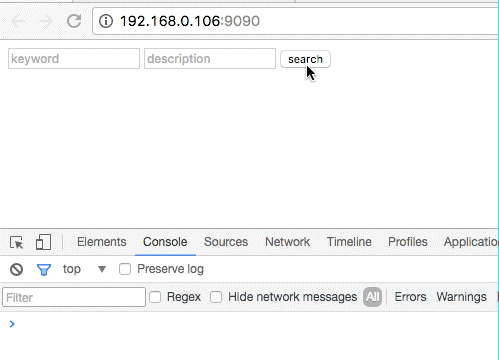
Task: Tick Hide network messages checkbox
Action: (x=216, y=297)
